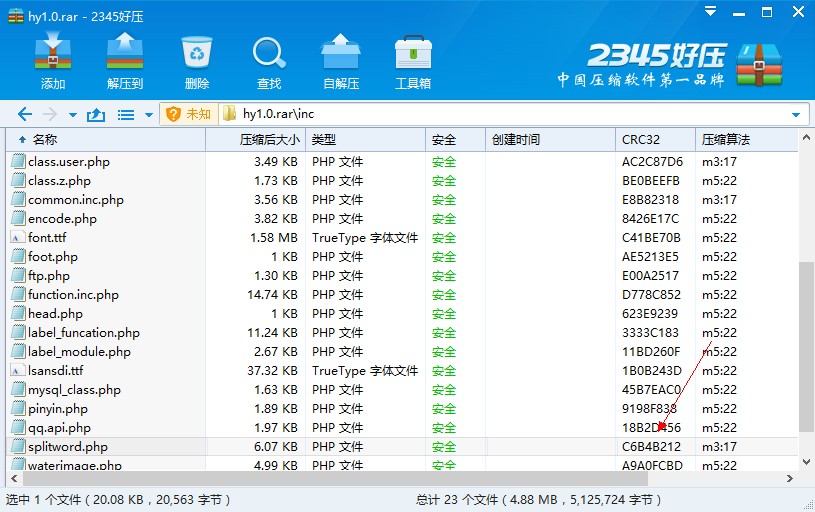Click the 安全 status of ftp.php
815x512 pixels.
443,275
